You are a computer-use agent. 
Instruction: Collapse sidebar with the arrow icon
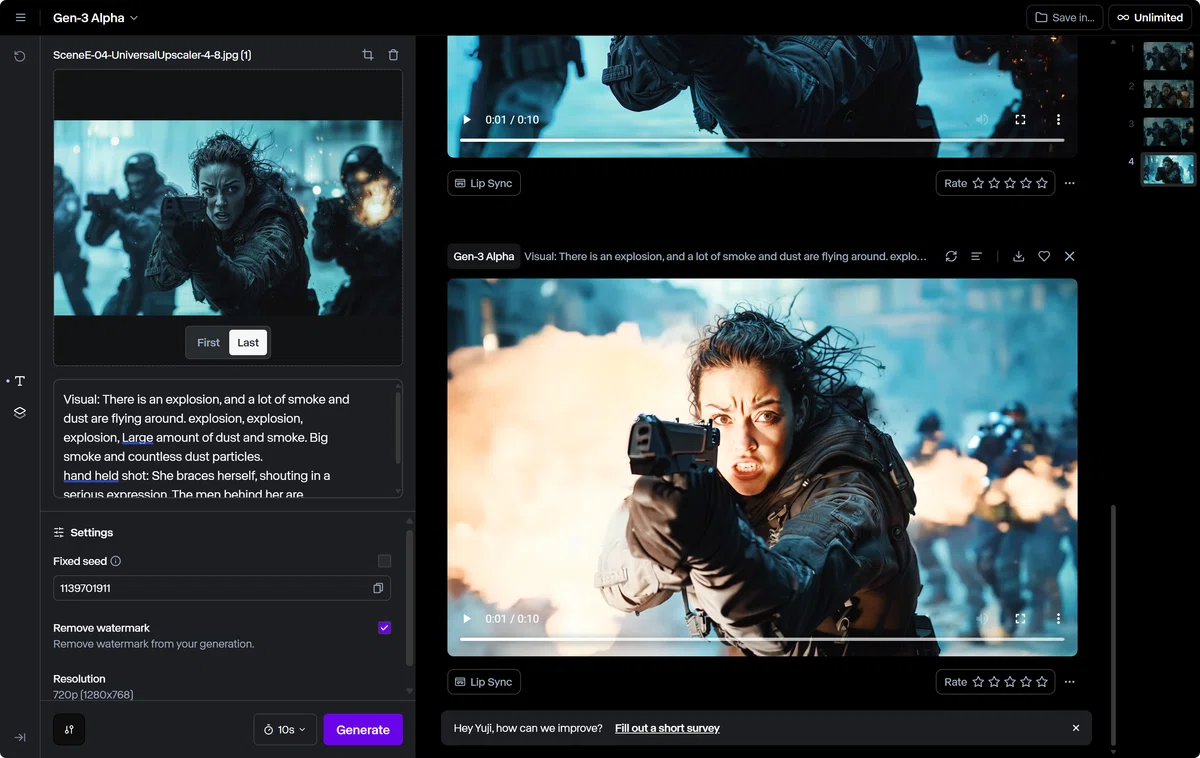coord(19,737)
